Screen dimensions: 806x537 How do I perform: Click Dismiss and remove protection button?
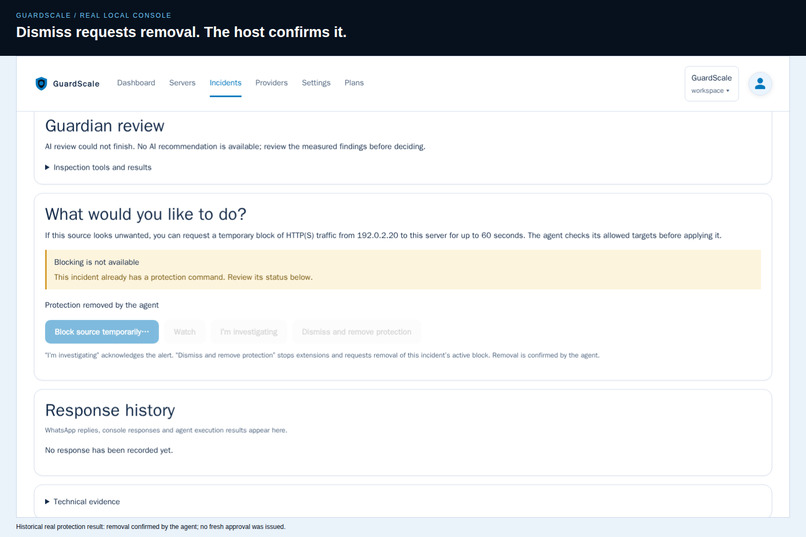tap(356, 332)
